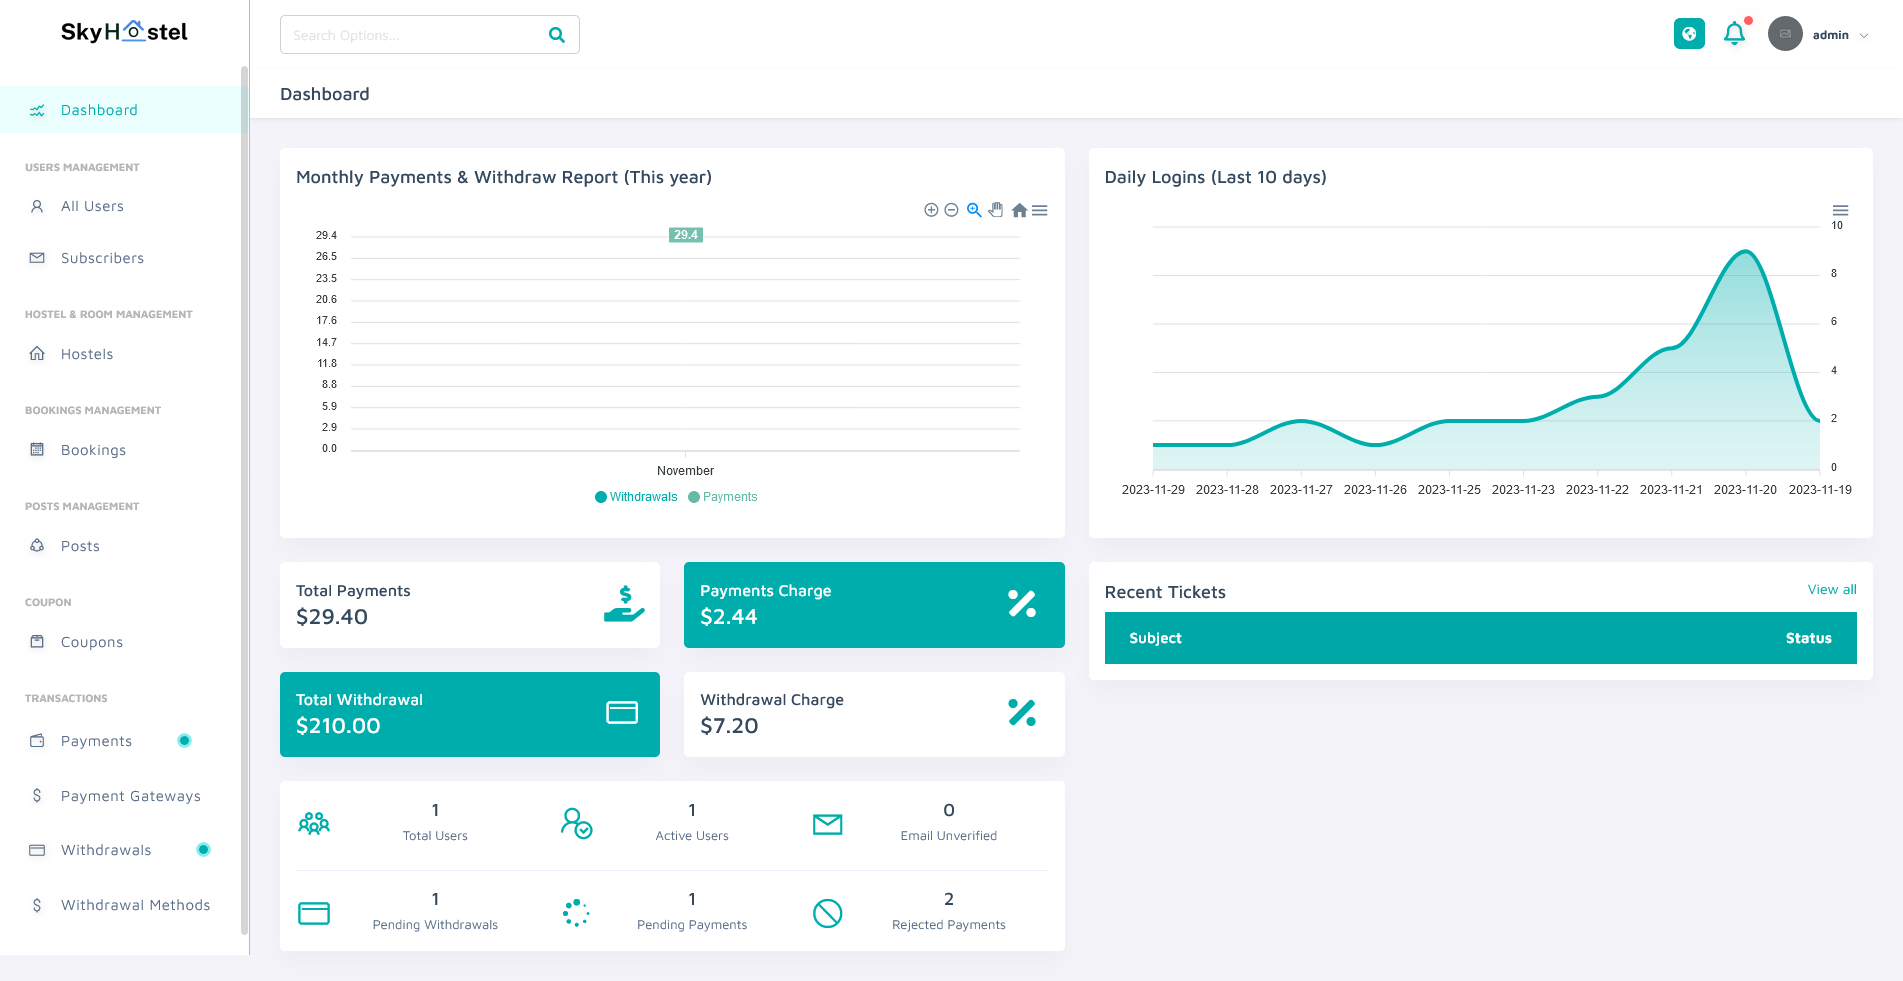Open the Total Withdrawal card
This screenshot has width=1903, height=981.
pyautogui.click(x=469, y=714)
